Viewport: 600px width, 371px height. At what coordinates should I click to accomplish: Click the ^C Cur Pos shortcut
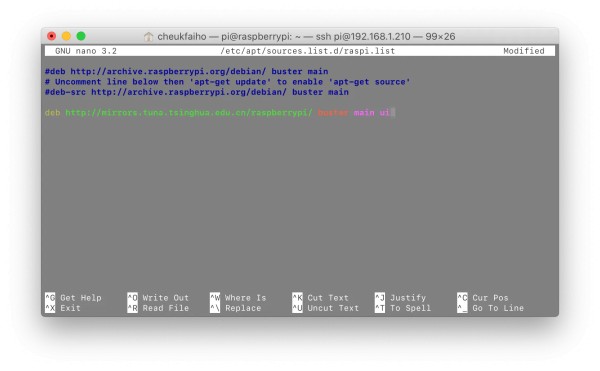click(483, 298)
